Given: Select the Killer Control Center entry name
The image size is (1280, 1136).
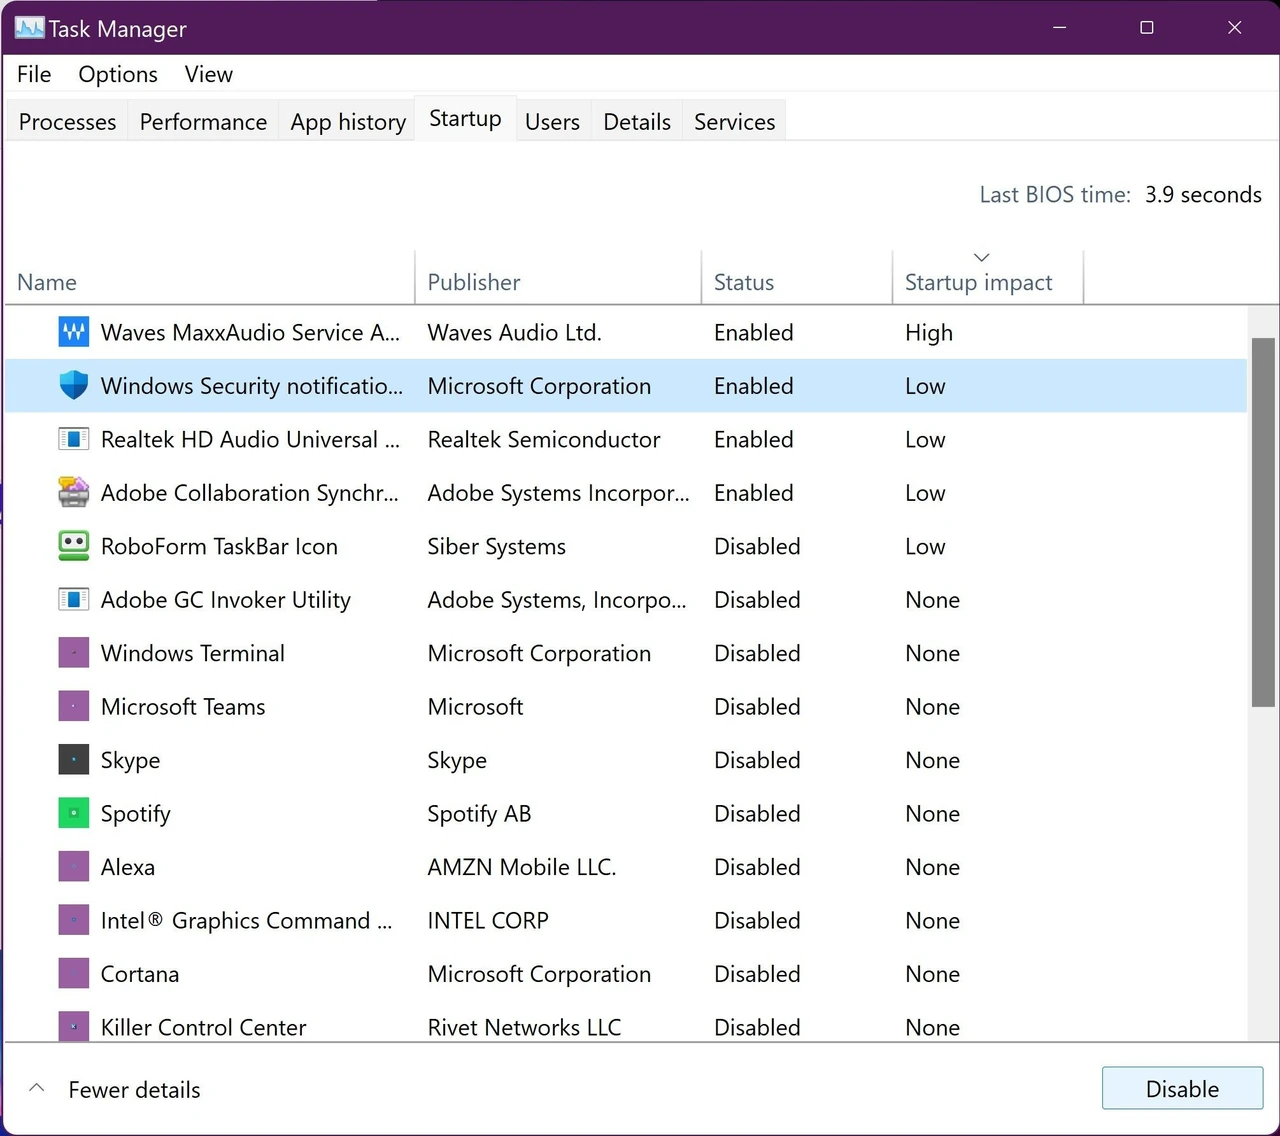Looking at the screenshot, I should click(x=203, y=1027).
